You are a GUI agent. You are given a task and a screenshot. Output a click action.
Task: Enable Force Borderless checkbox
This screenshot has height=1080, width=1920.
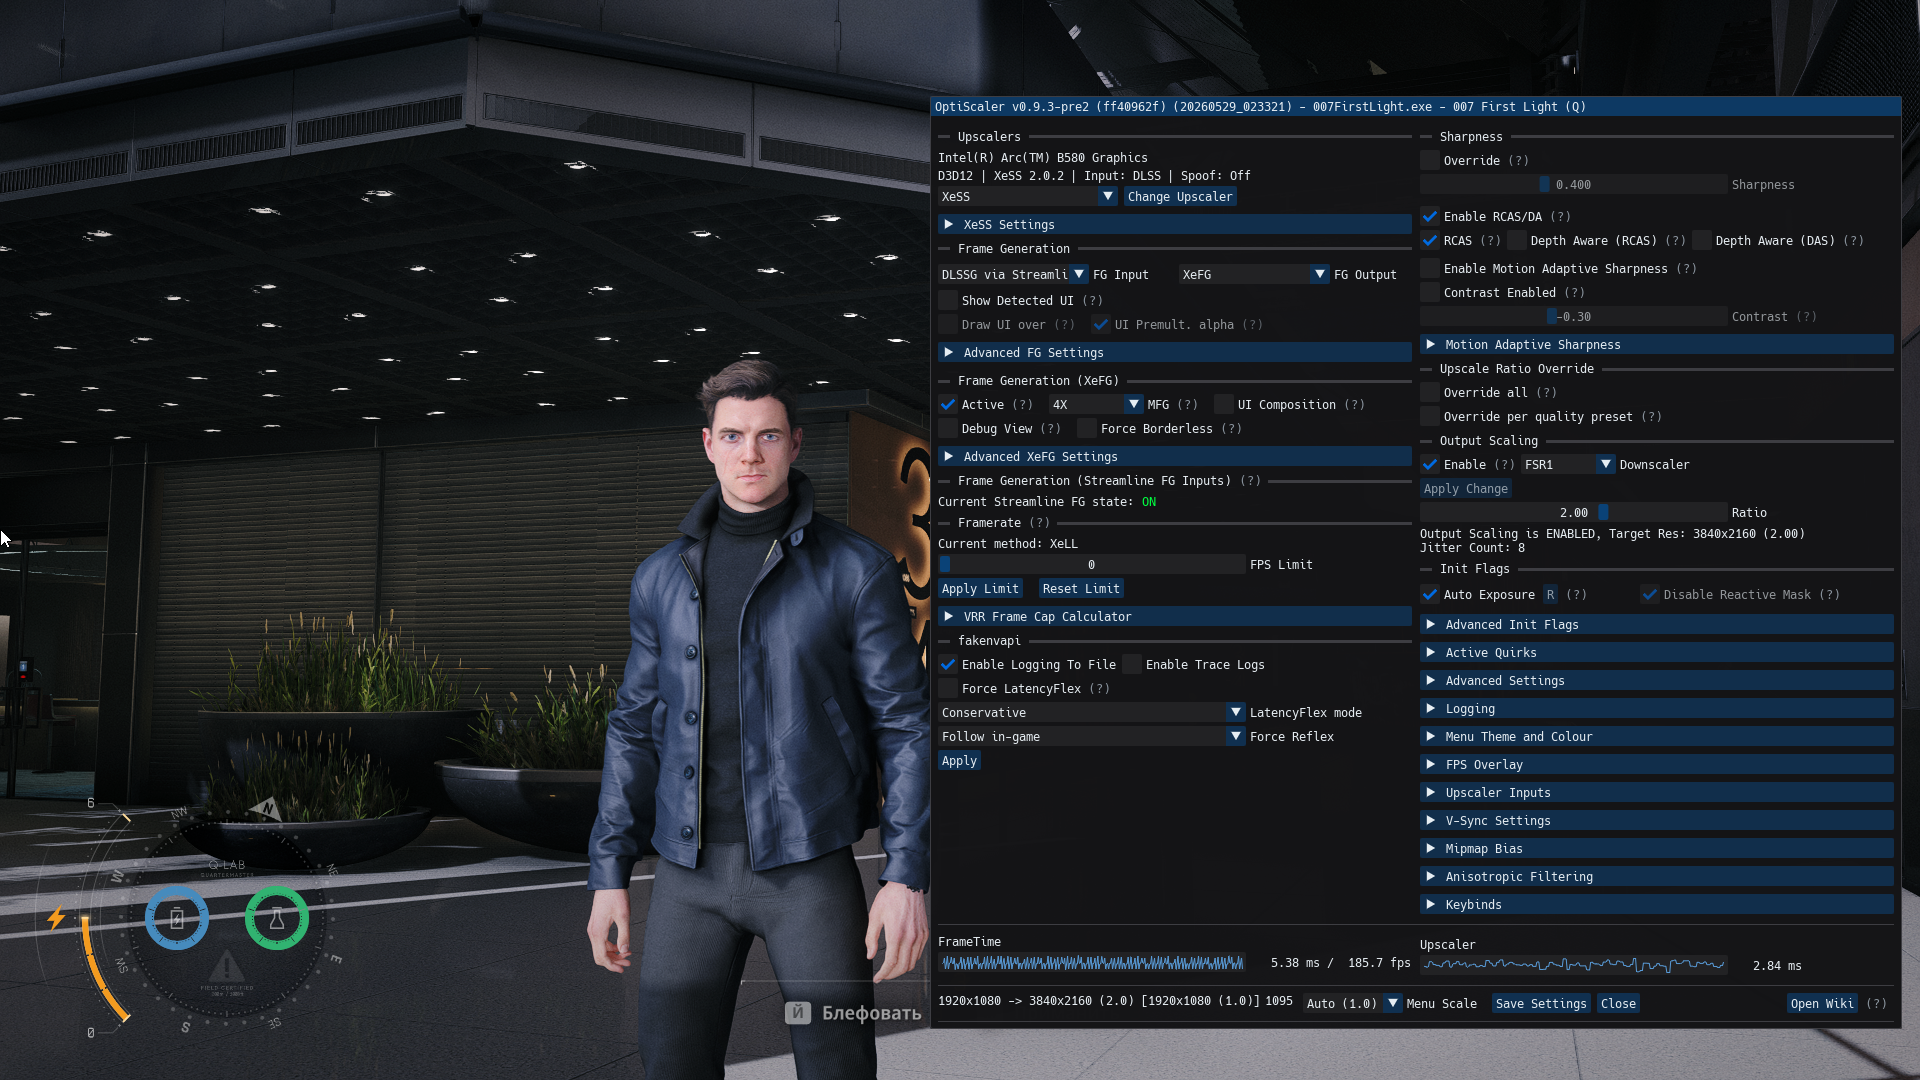pos(1087,429)
